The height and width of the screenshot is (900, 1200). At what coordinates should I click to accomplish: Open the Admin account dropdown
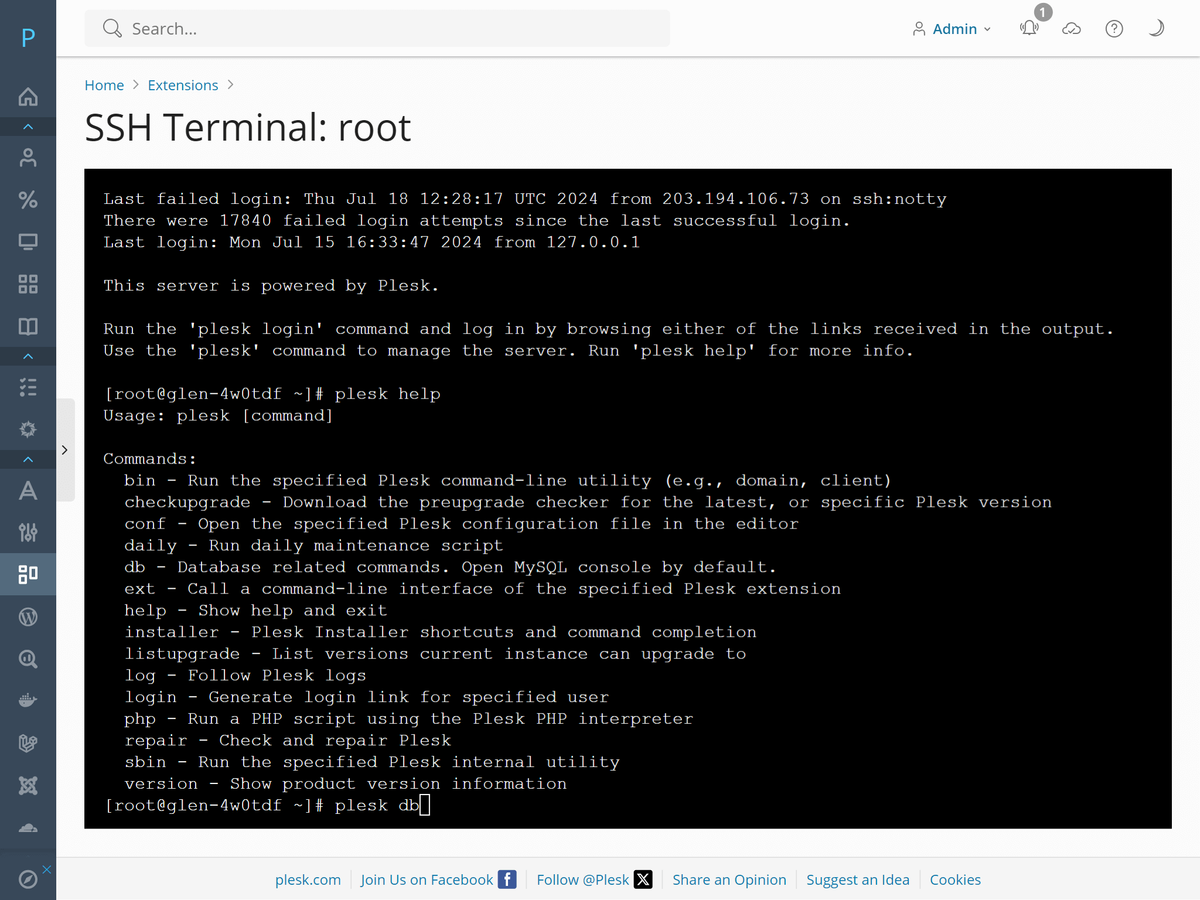952,29
